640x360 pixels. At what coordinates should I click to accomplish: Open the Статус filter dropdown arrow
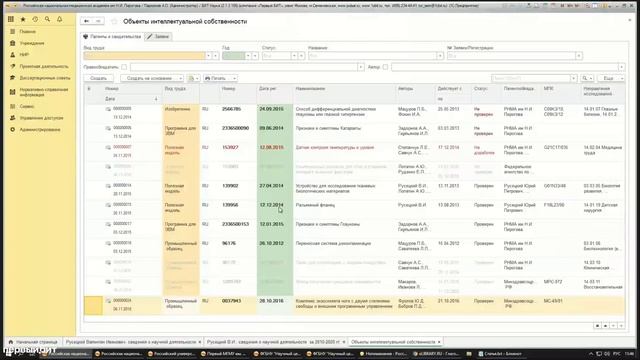pyautogui.click(x=294, y=56)
